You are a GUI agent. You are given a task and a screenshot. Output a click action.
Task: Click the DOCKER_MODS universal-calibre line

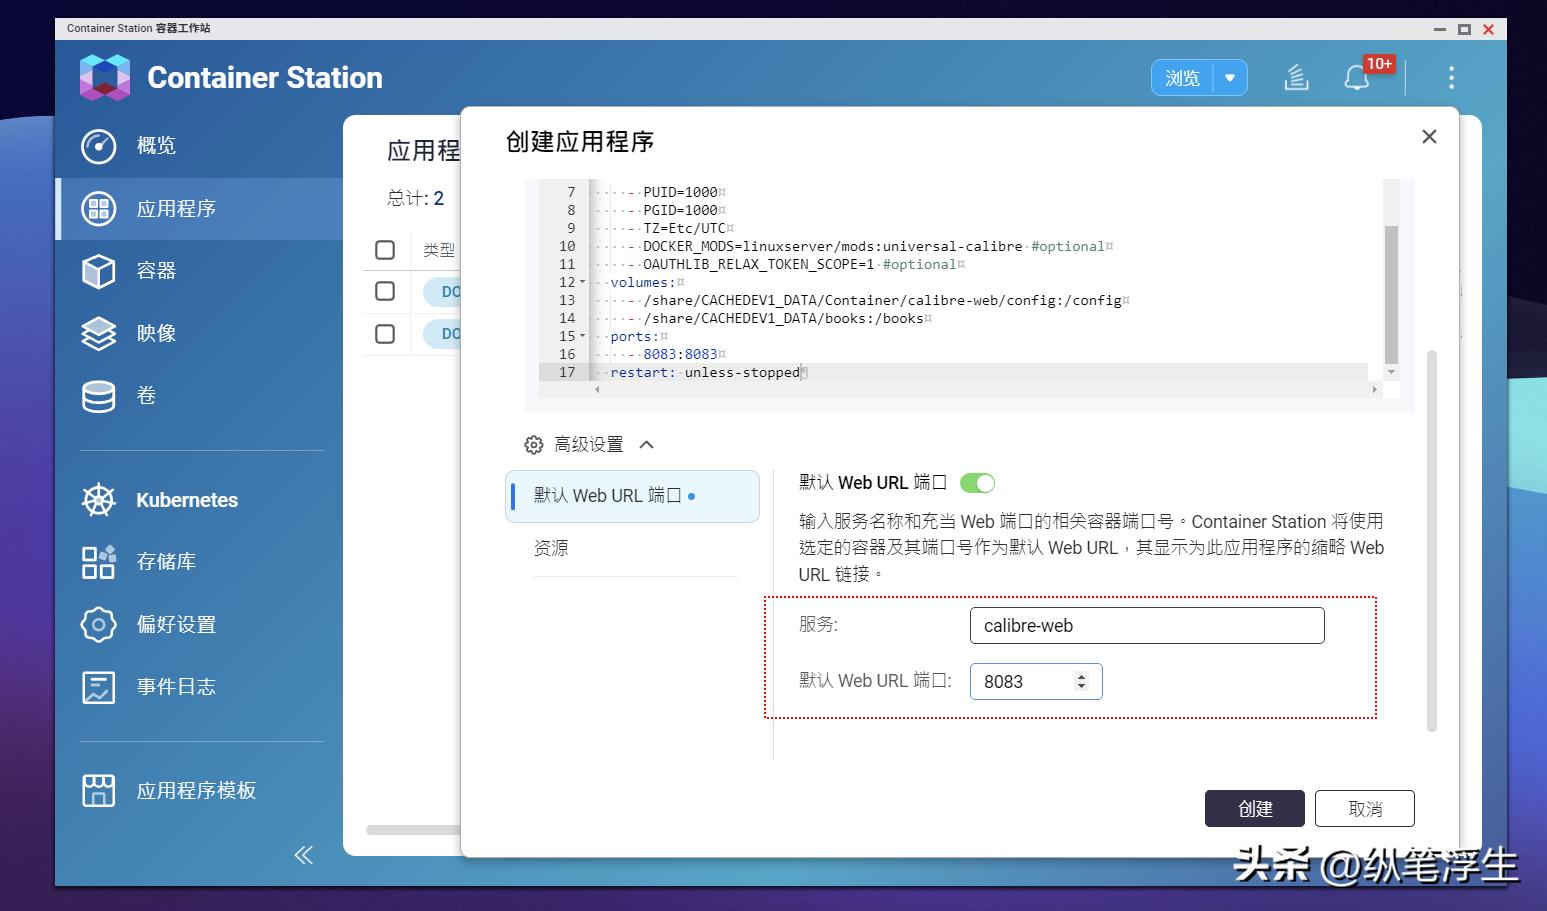(873, 246)
